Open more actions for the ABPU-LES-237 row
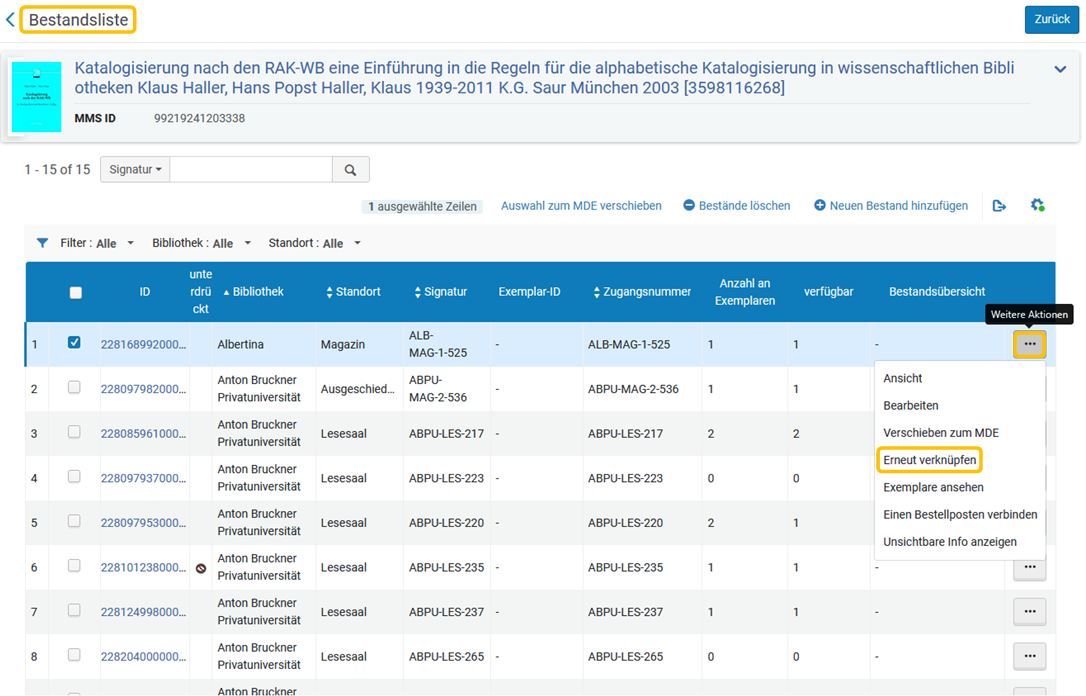 click(x=1029, y=612)
